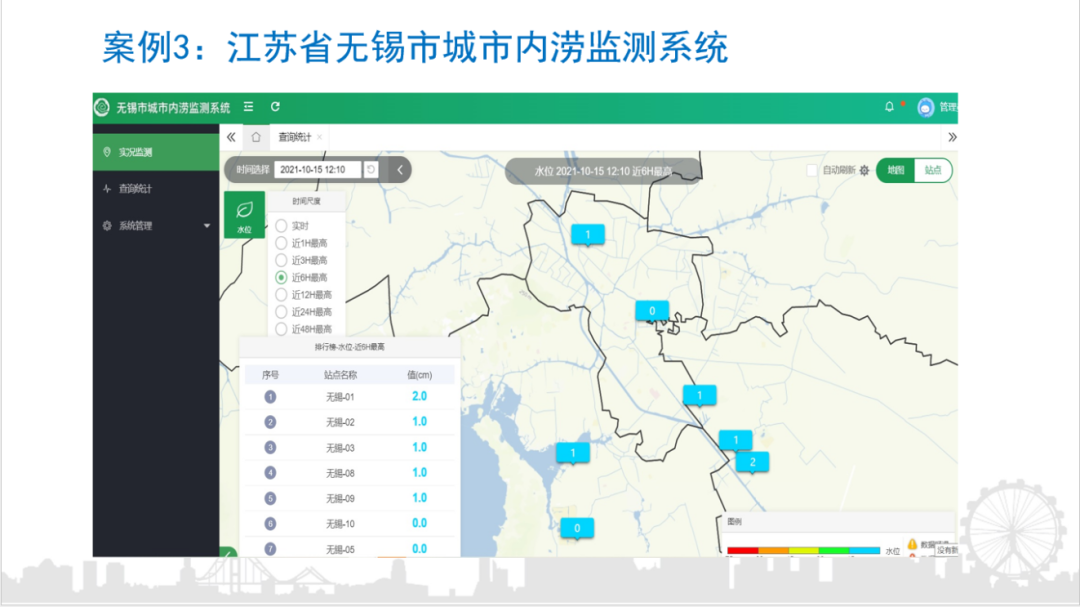Click the menu collapse hamburger icon
The width and height of the screenshot is (1080, 607).
(x=249, y=107)
